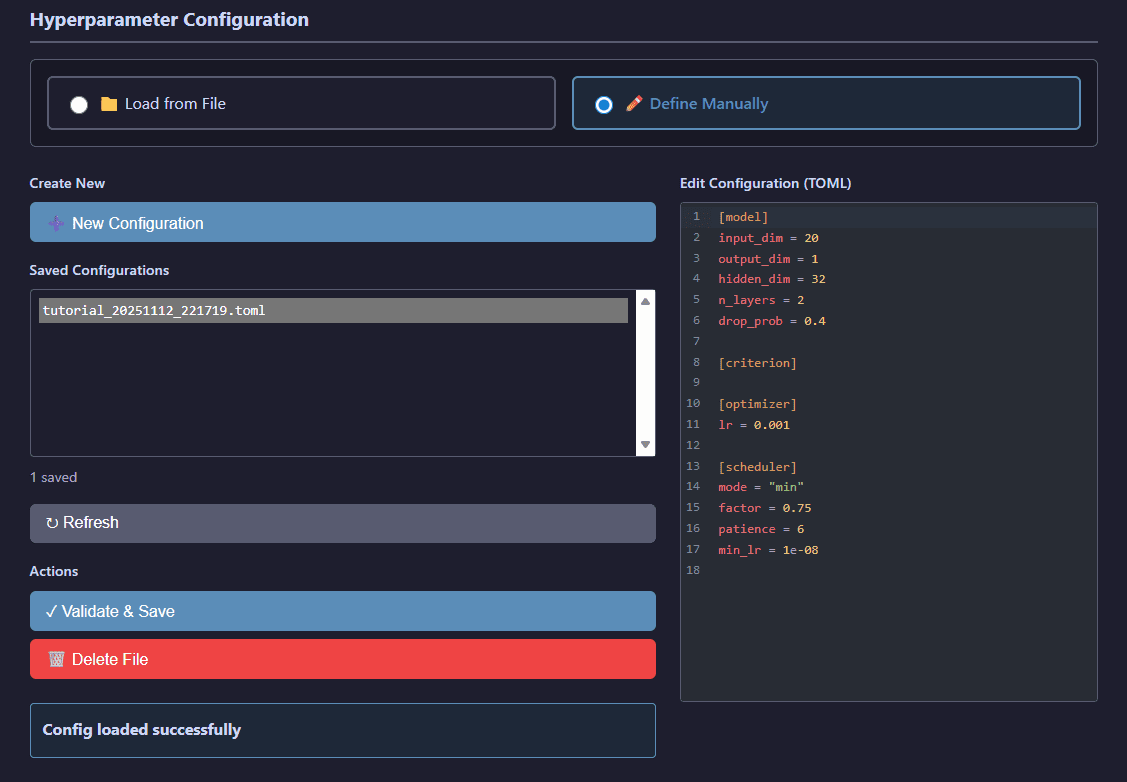Click the input_dim = 20 line

click(768, 238)
